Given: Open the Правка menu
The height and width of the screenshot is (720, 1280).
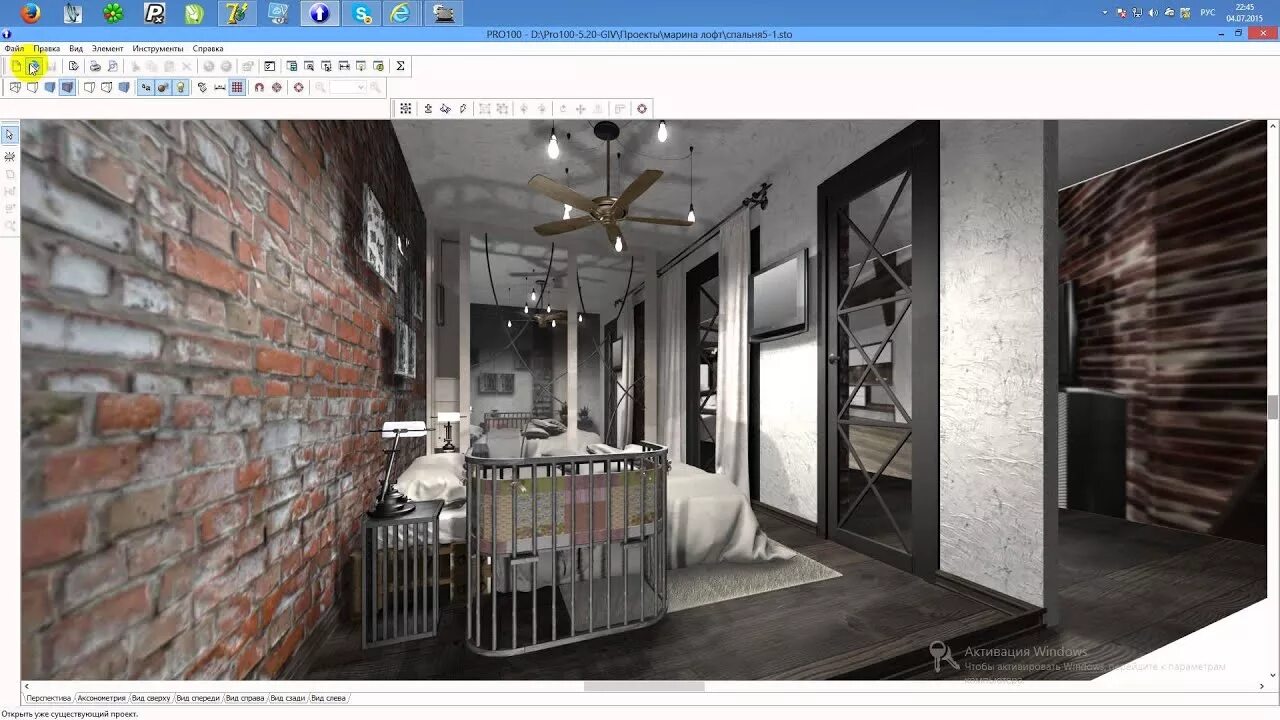Looking at the screenshot, I should coord(46,48).
